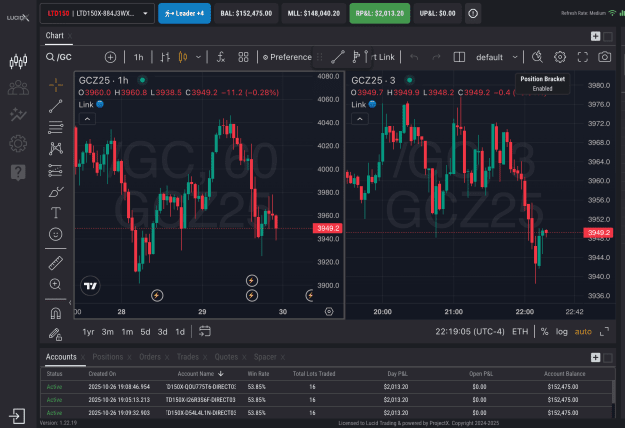Click the RP&L $2,013.20 button
Image resolution: width=625 pixels, height=428 pixels.
[379, 14]
